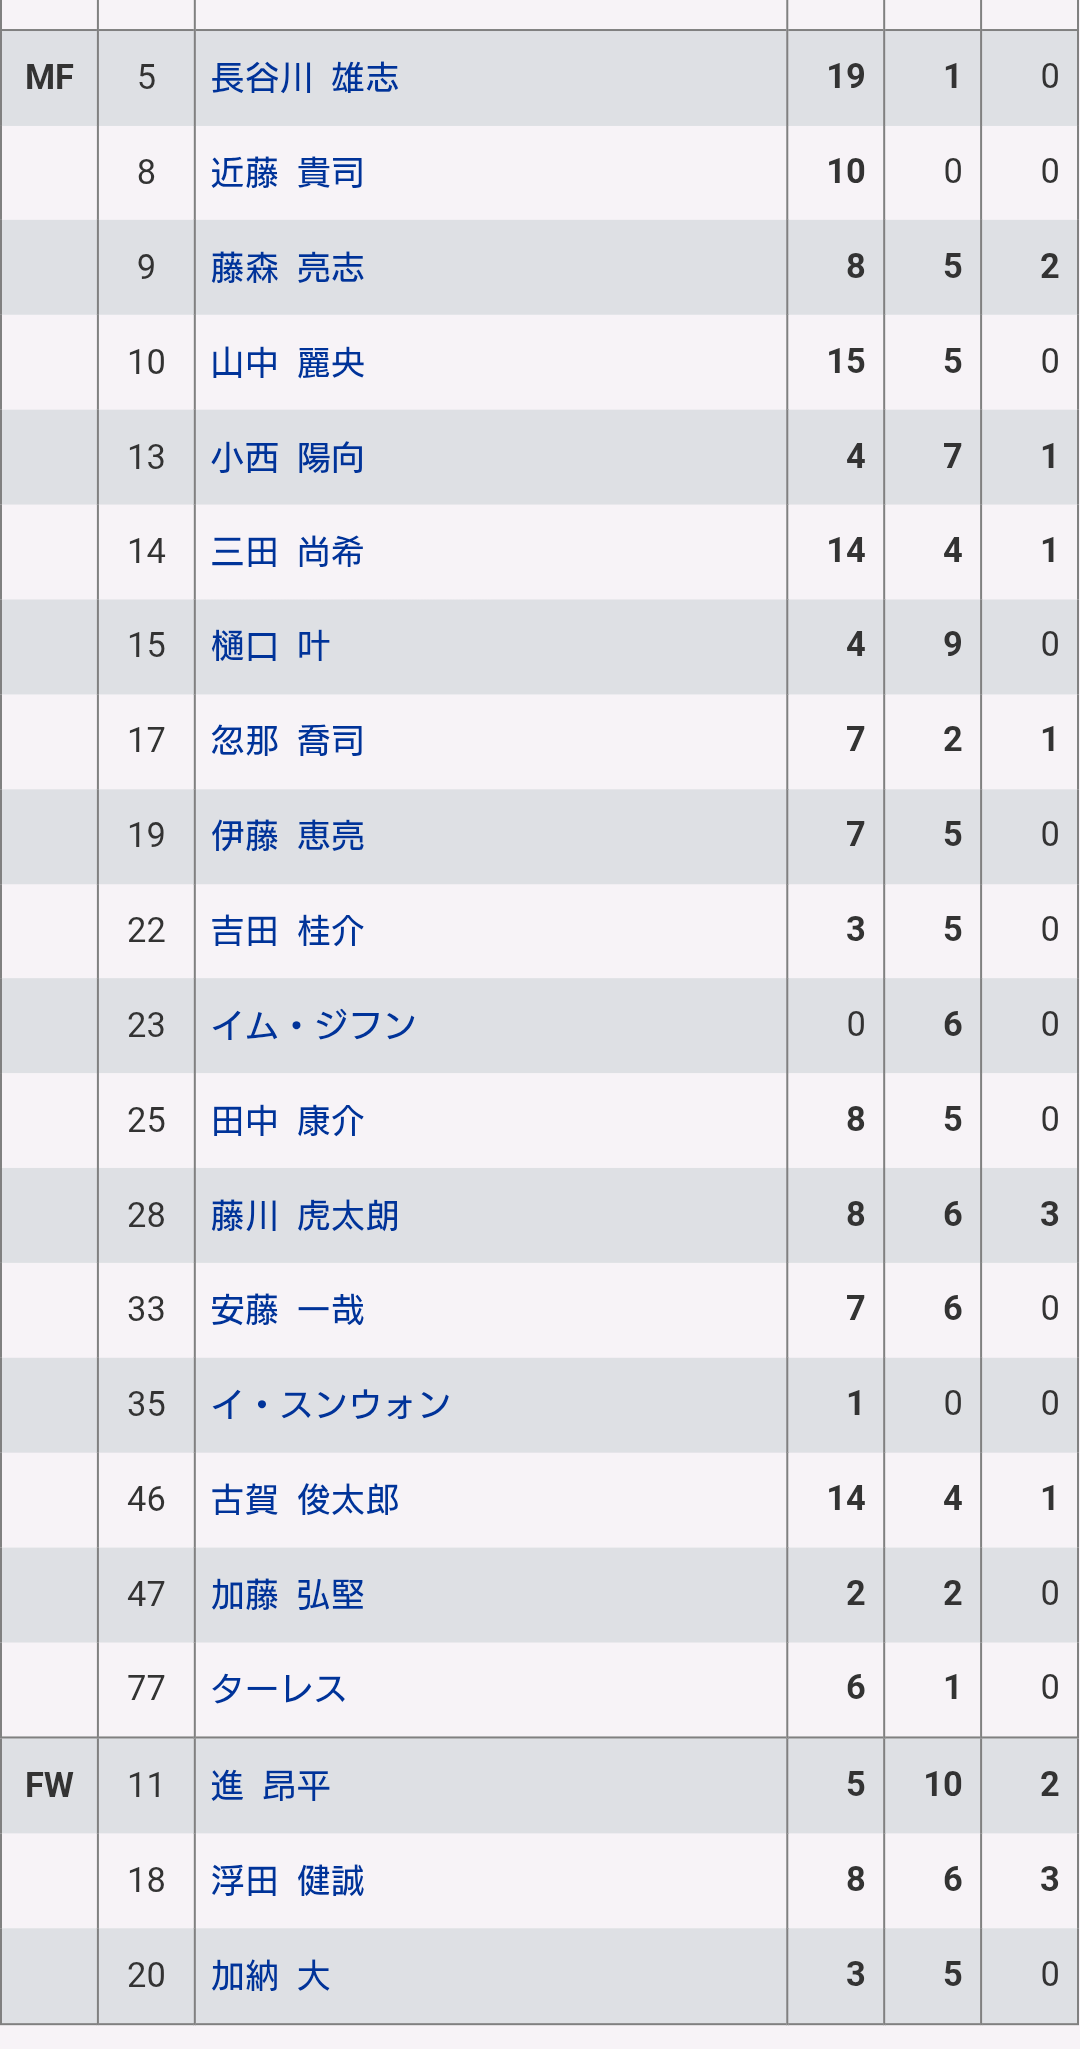This screenshot has height=2049, width=1080.
Task: Open the 近藤 貴司 player link
Action: (288, 172)
